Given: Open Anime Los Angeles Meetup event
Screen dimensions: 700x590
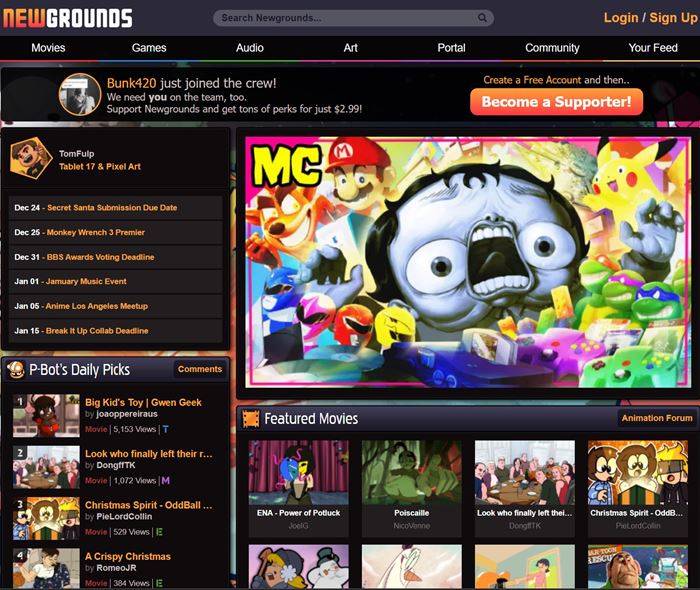Looking at the screenshot, I should coord(96,306).
